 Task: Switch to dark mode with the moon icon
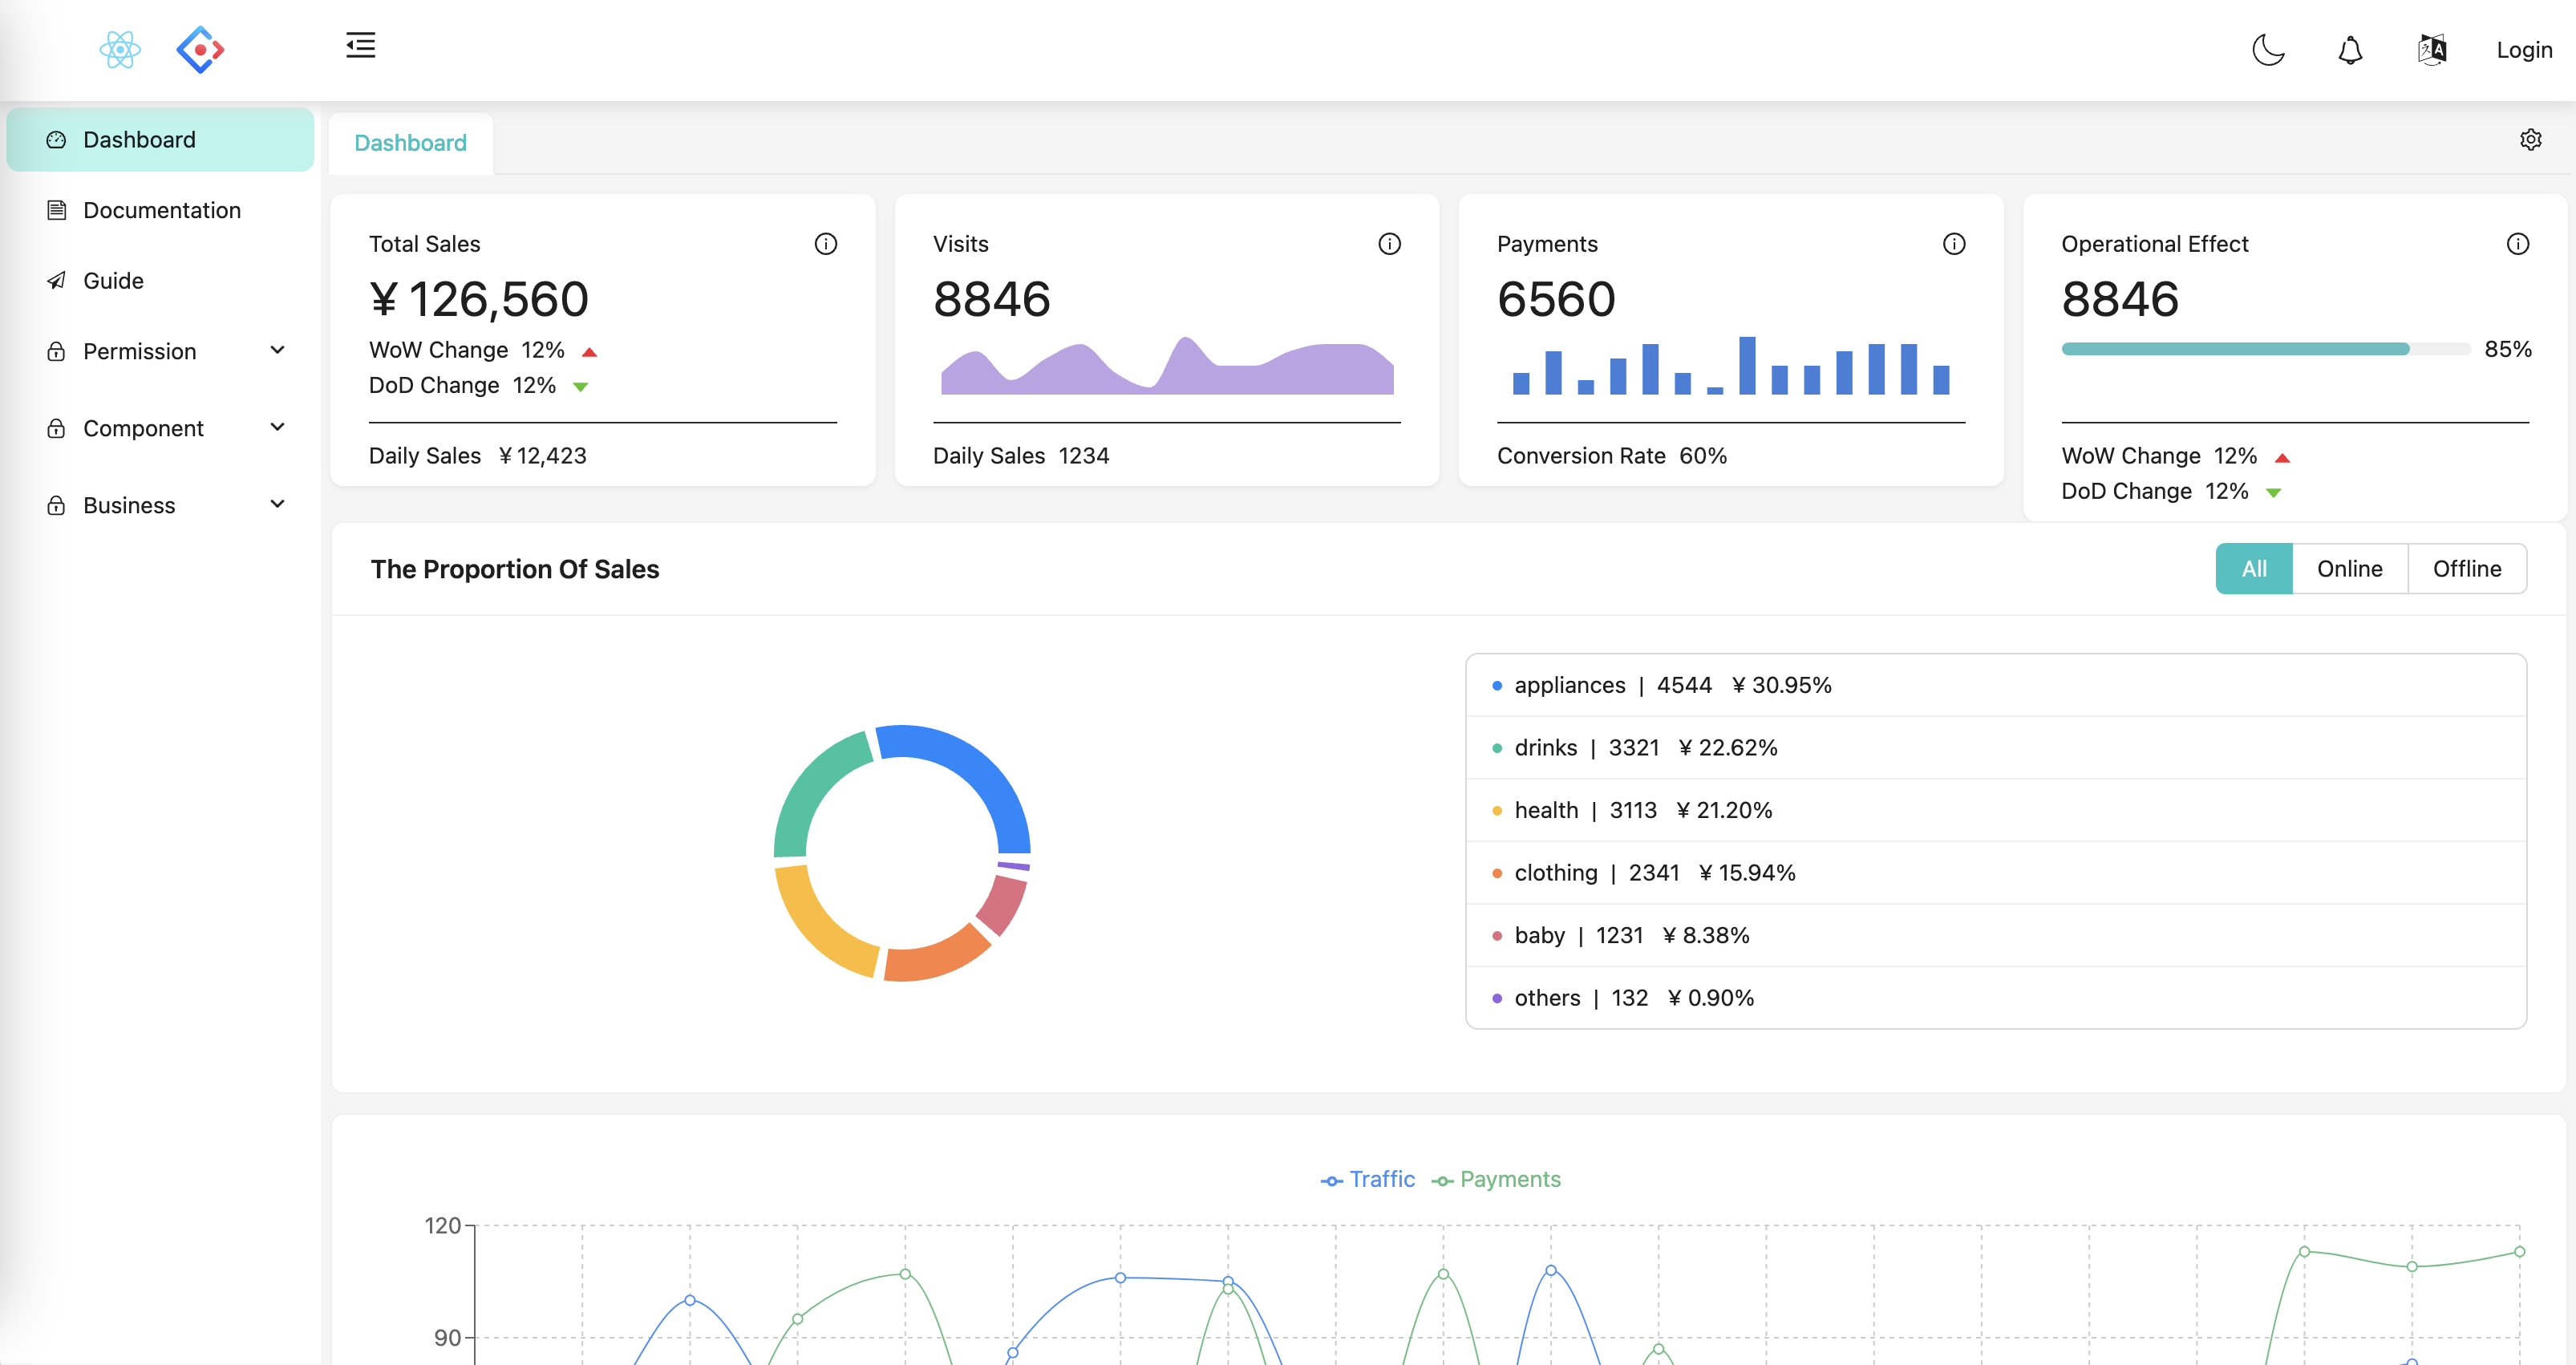pos(2268,49)
